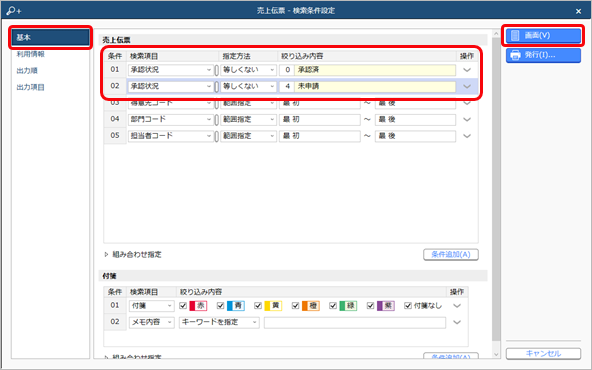Click the 緑 color tag swatch
The height and width of the screenshot is (370, 592).
348,306
